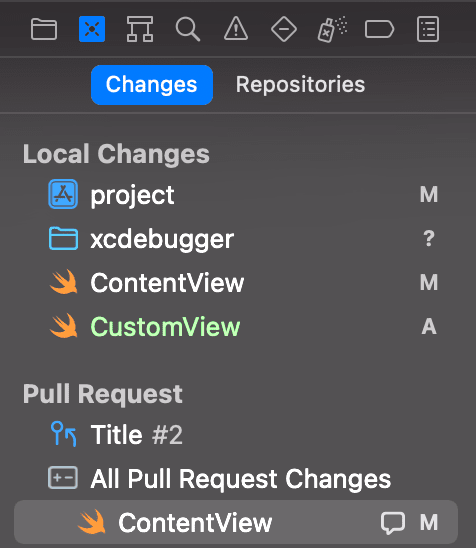This screenshot has width=476, height=548.
Task: Select the Source Control navigator icon
Action: (x=92, y=29)
